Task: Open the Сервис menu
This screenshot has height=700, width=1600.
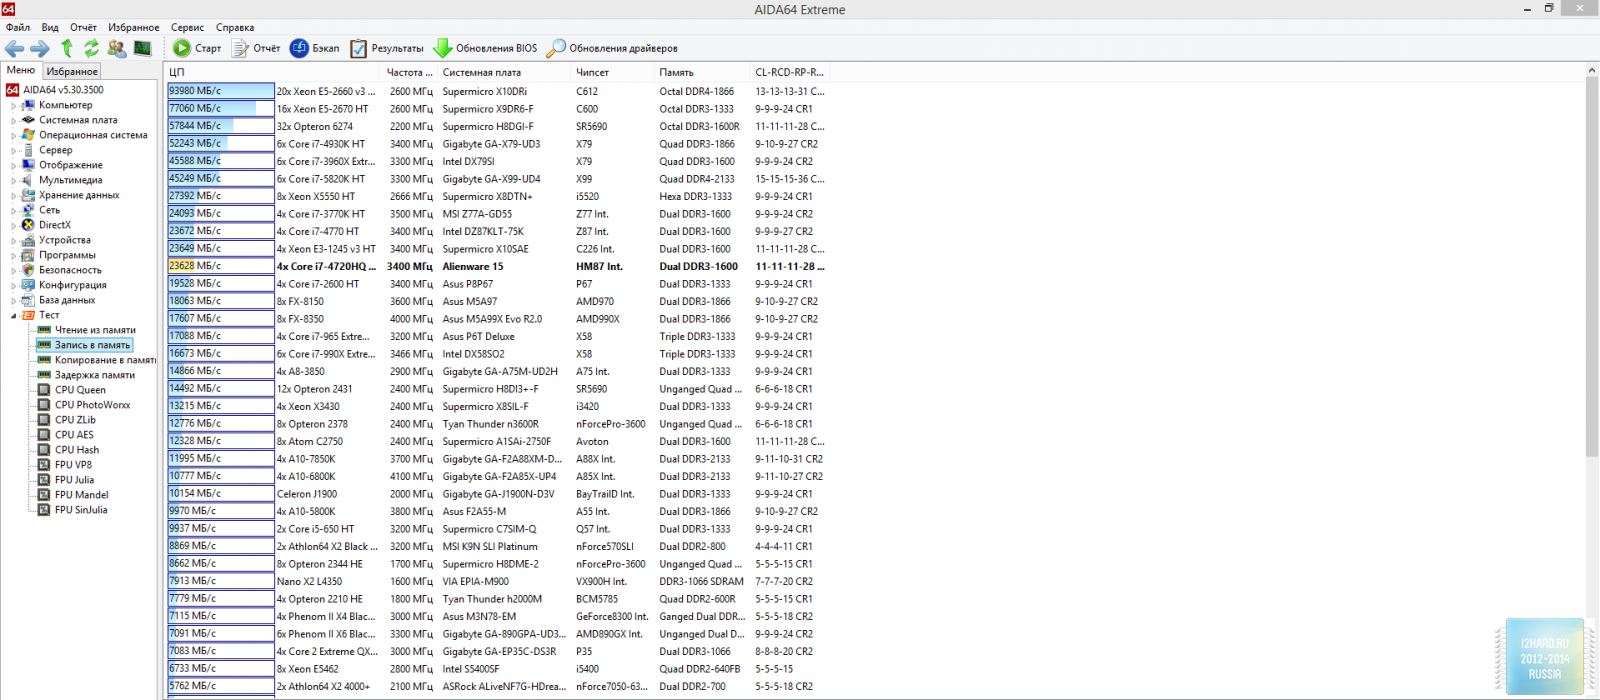Action: point(187,27)
